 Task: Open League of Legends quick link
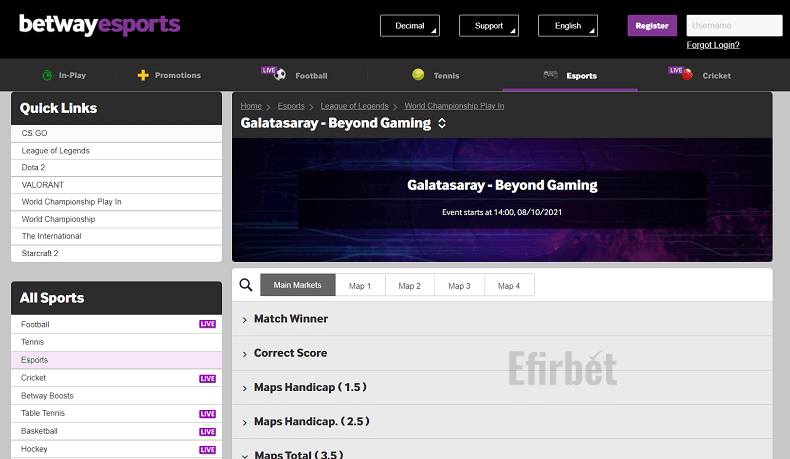point(116,151)
